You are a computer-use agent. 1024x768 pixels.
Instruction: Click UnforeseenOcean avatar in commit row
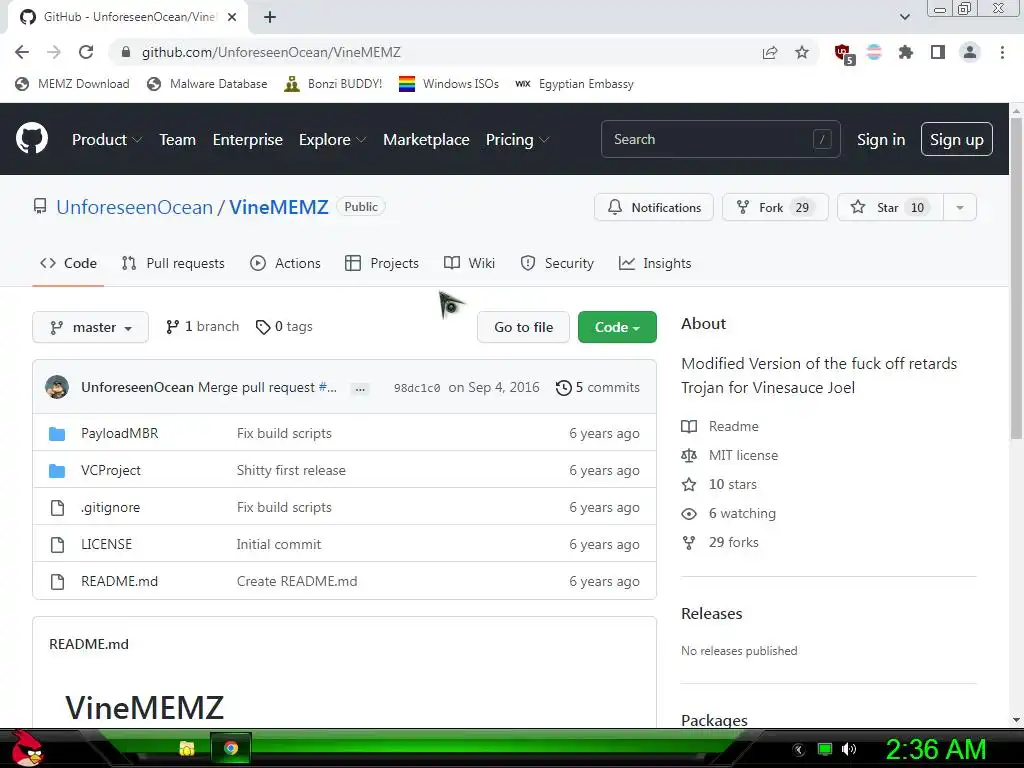[x=57, y=387]
